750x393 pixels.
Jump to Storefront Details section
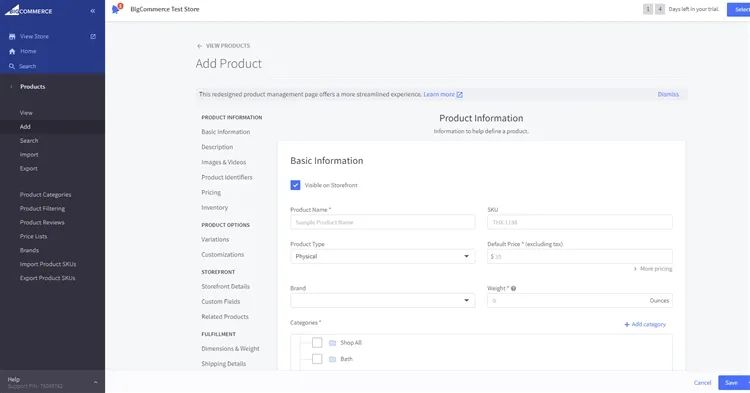click(x=226, y=286)
